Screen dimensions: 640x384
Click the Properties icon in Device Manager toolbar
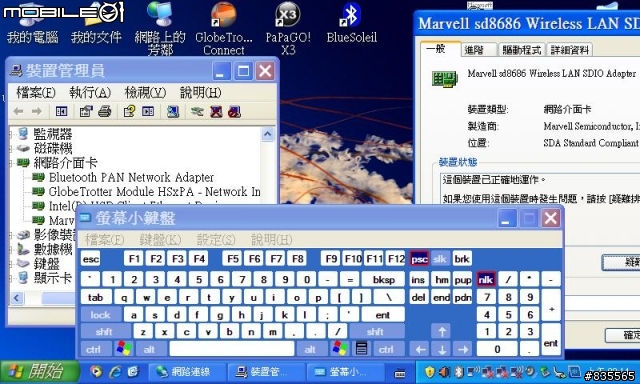86,111
